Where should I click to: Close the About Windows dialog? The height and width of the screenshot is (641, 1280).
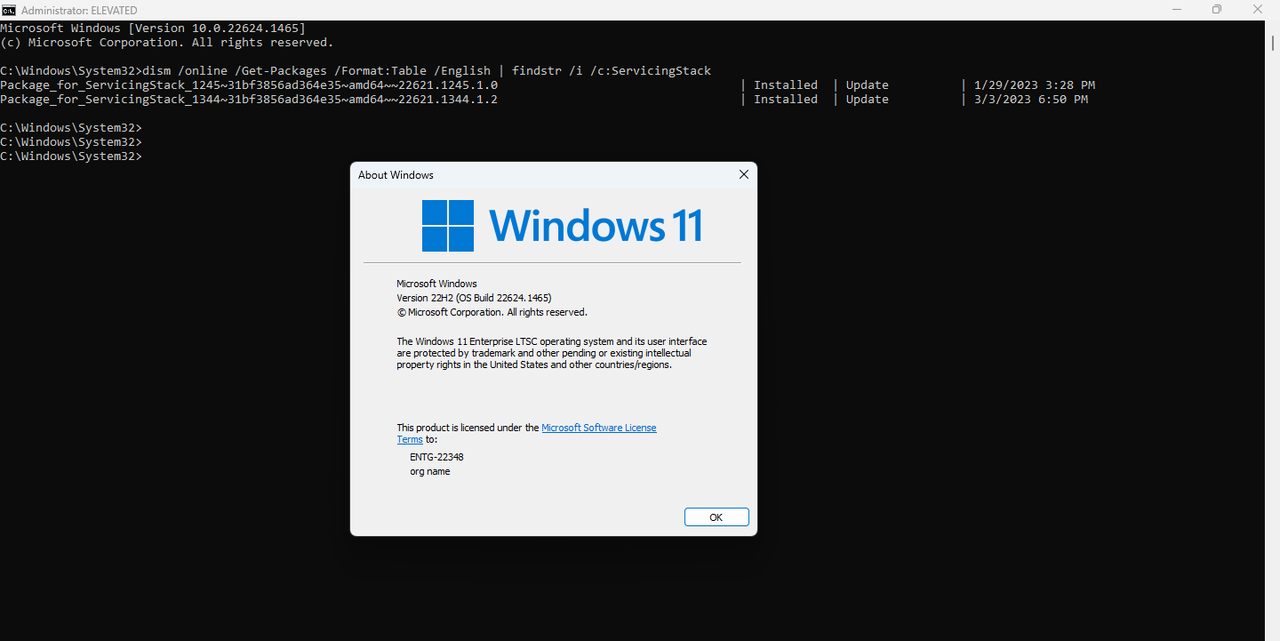point(743,174)
